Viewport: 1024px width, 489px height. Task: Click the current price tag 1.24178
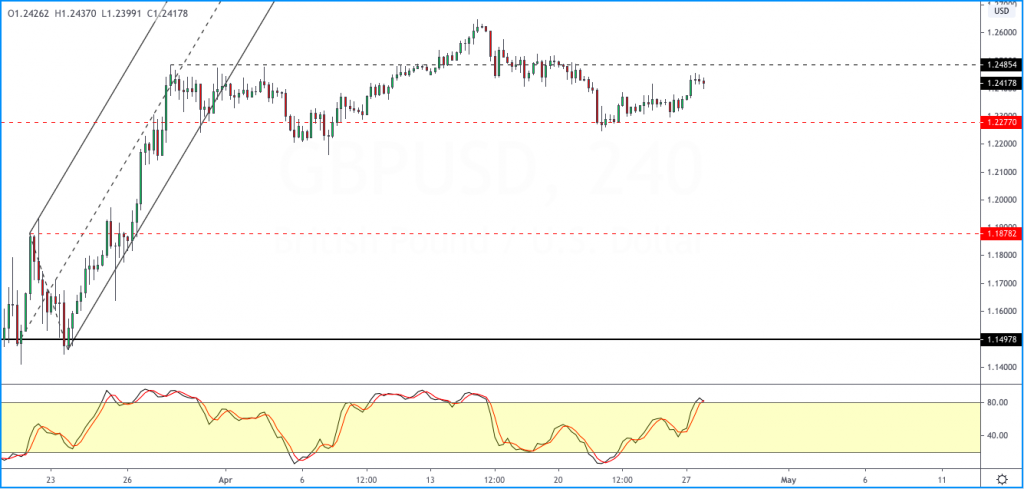[x=1001, y=83]
